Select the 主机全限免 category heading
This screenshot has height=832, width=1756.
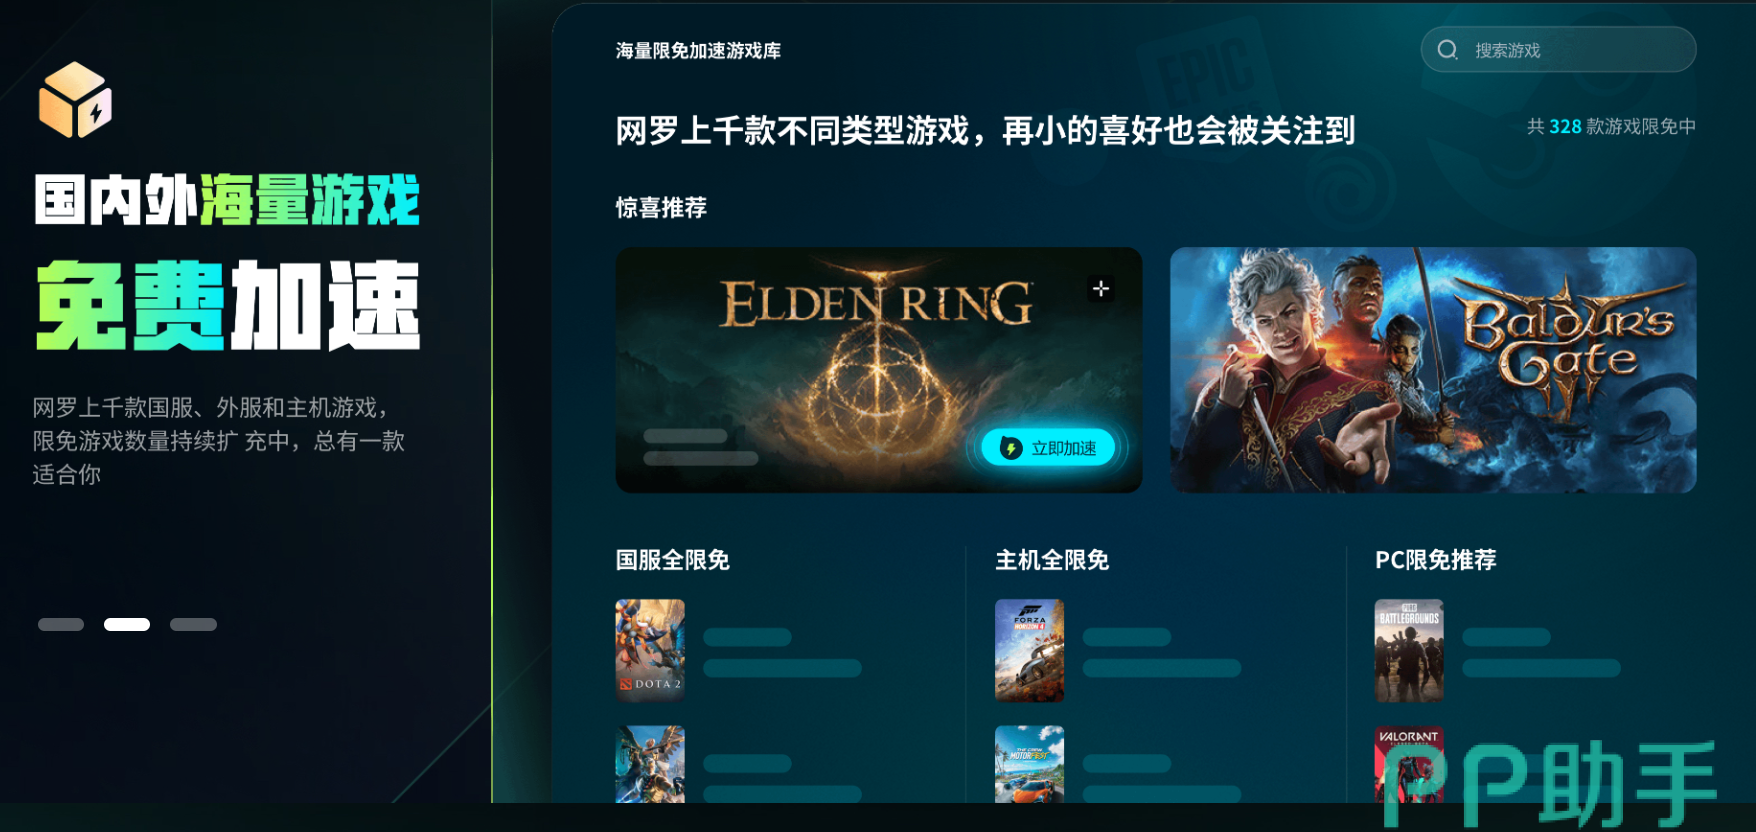tap(1052, 560)
